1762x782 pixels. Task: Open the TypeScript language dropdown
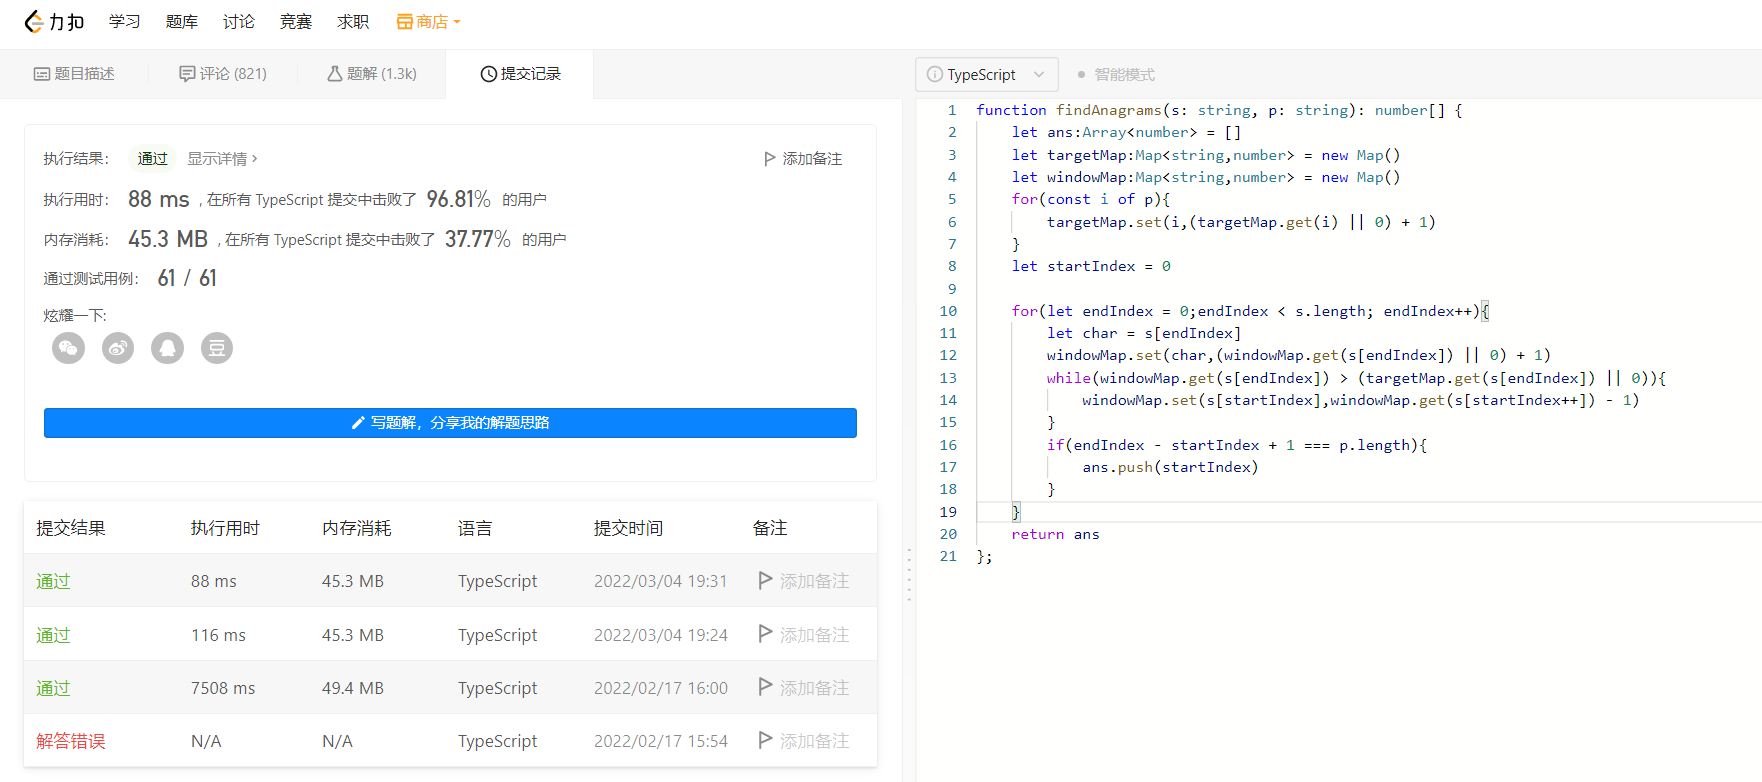pyautogui.click(x=986, y=74)
